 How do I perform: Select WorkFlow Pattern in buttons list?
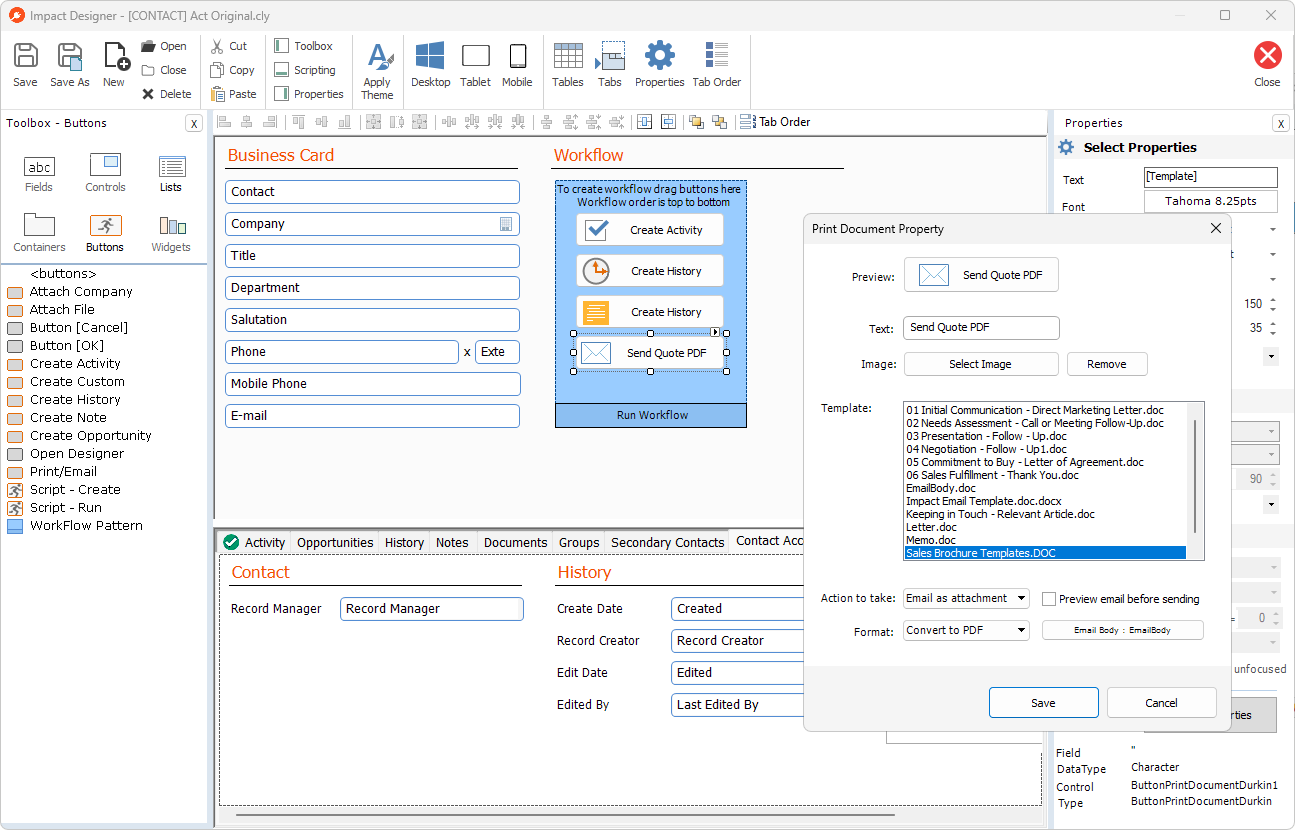86,526
